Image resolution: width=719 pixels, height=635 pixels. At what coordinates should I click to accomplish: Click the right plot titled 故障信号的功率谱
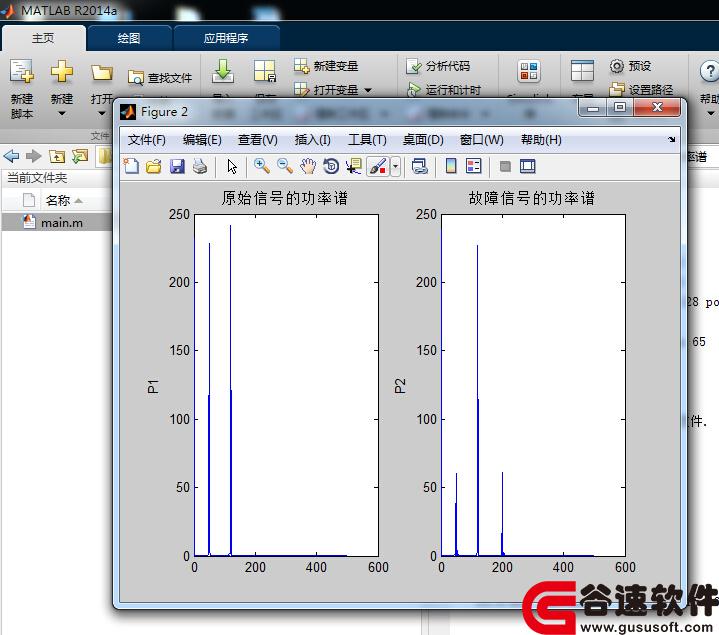(x=533, y=385)
